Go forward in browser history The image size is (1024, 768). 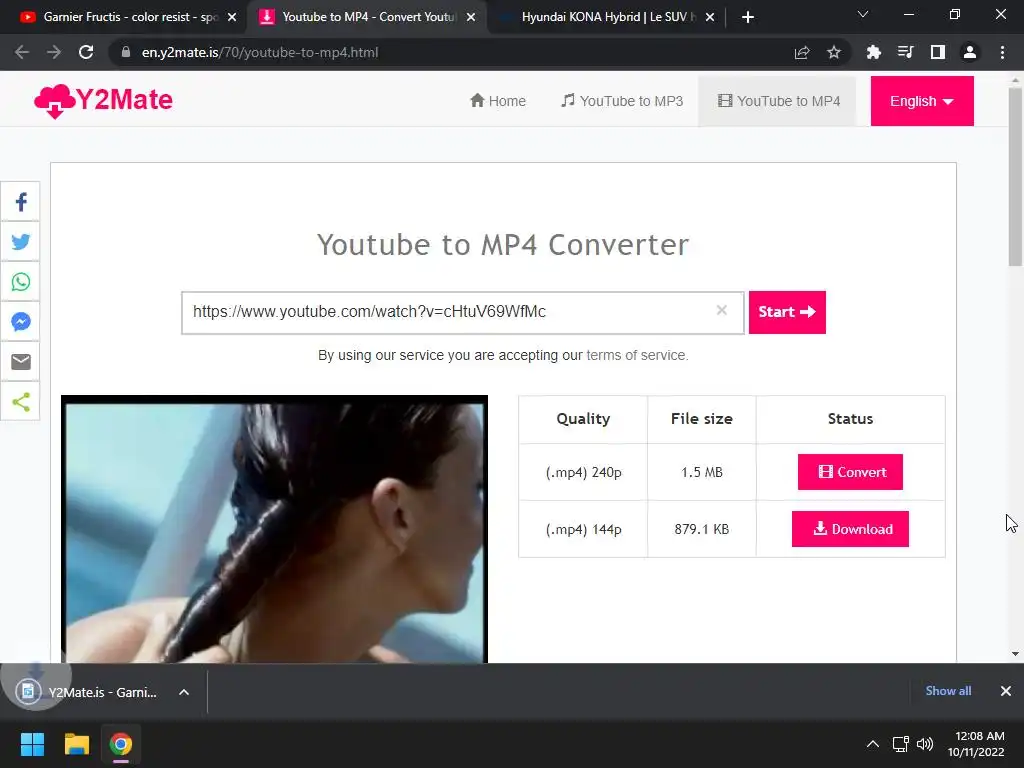(54, 52)
